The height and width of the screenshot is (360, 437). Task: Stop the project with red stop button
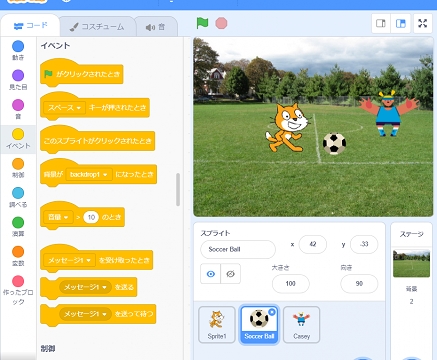point(221,23)
